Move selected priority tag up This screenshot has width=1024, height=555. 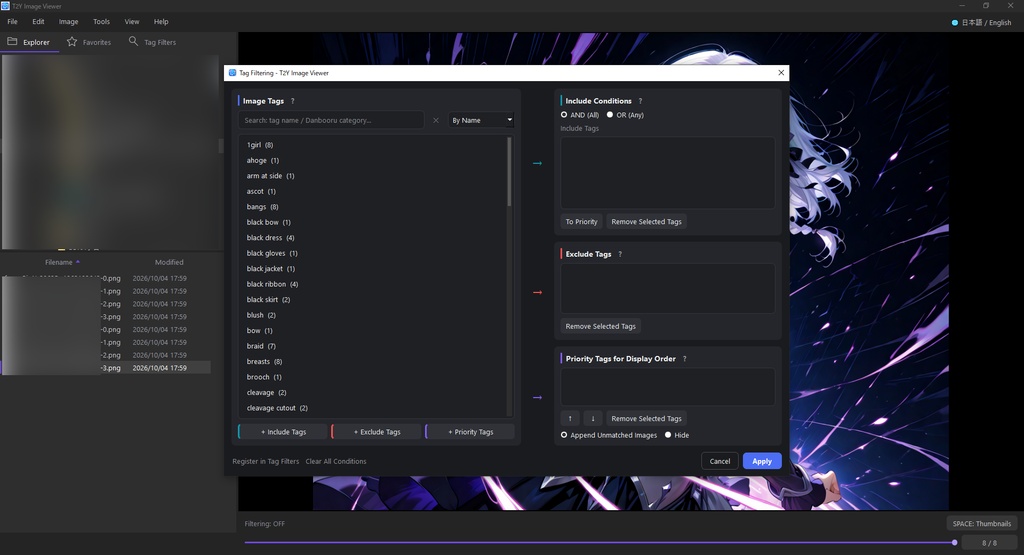click(569, 419)
